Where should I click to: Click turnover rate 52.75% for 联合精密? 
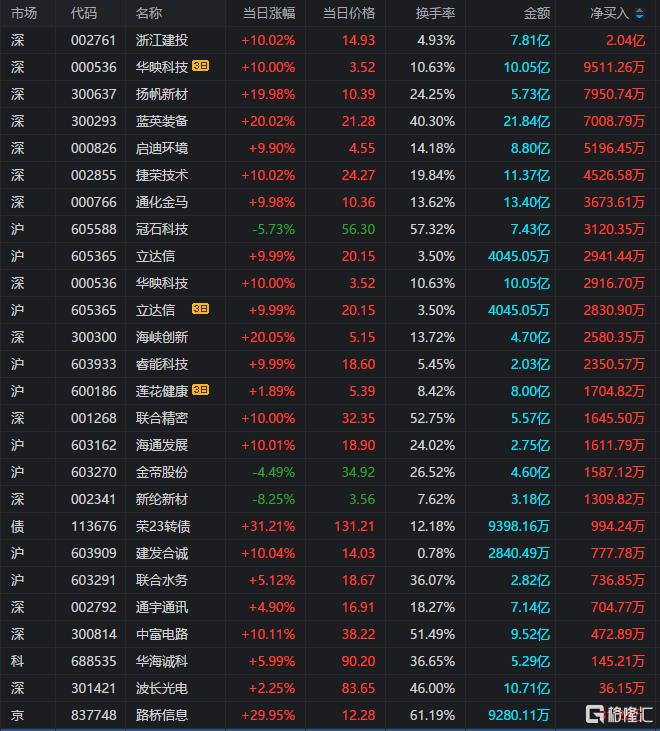[433, 419]
